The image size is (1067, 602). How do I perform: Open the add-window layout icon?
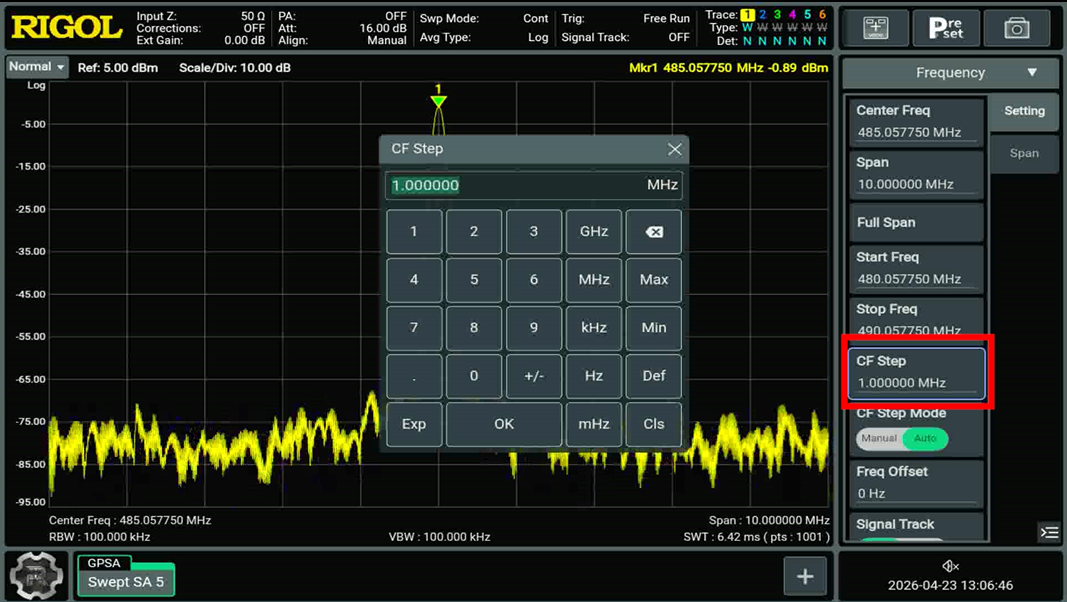click(x=875, y=28)
